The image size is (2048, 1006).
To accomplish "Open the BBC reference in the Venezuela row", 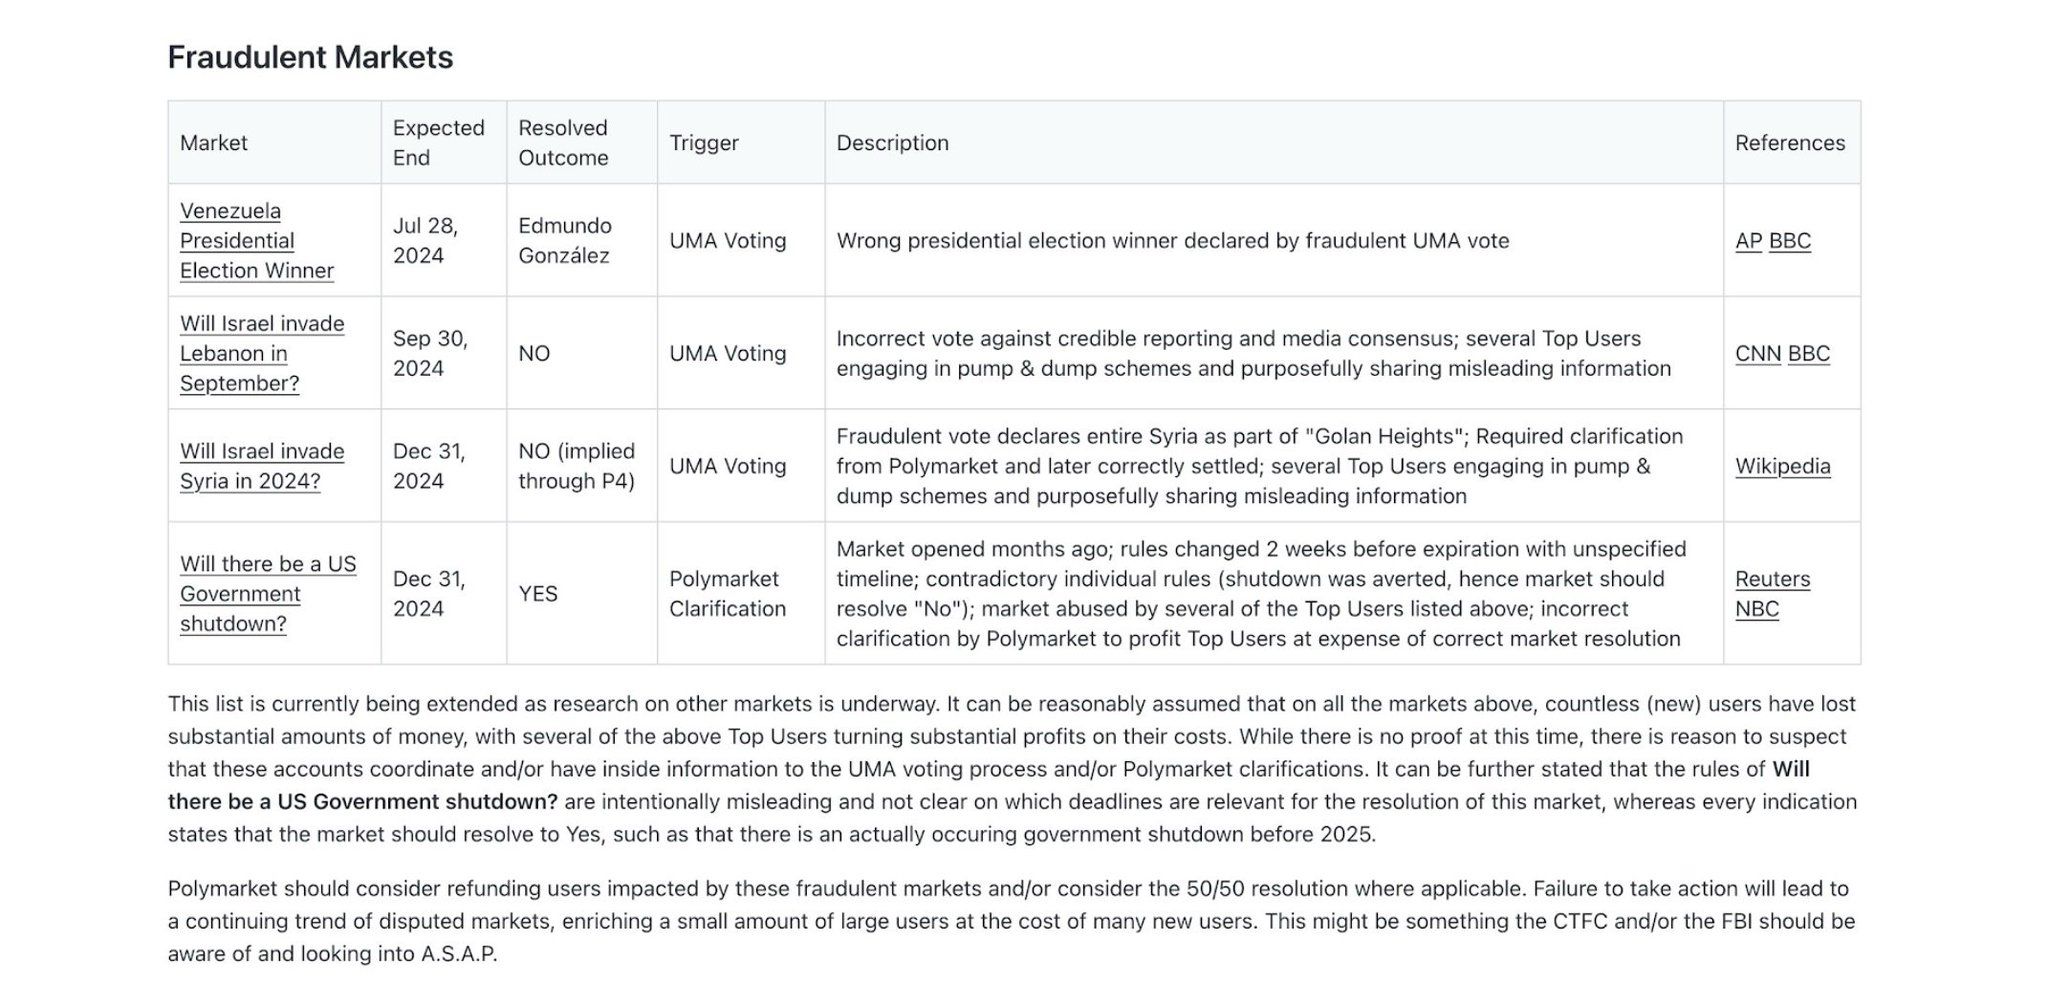I will pos(1790,241).
